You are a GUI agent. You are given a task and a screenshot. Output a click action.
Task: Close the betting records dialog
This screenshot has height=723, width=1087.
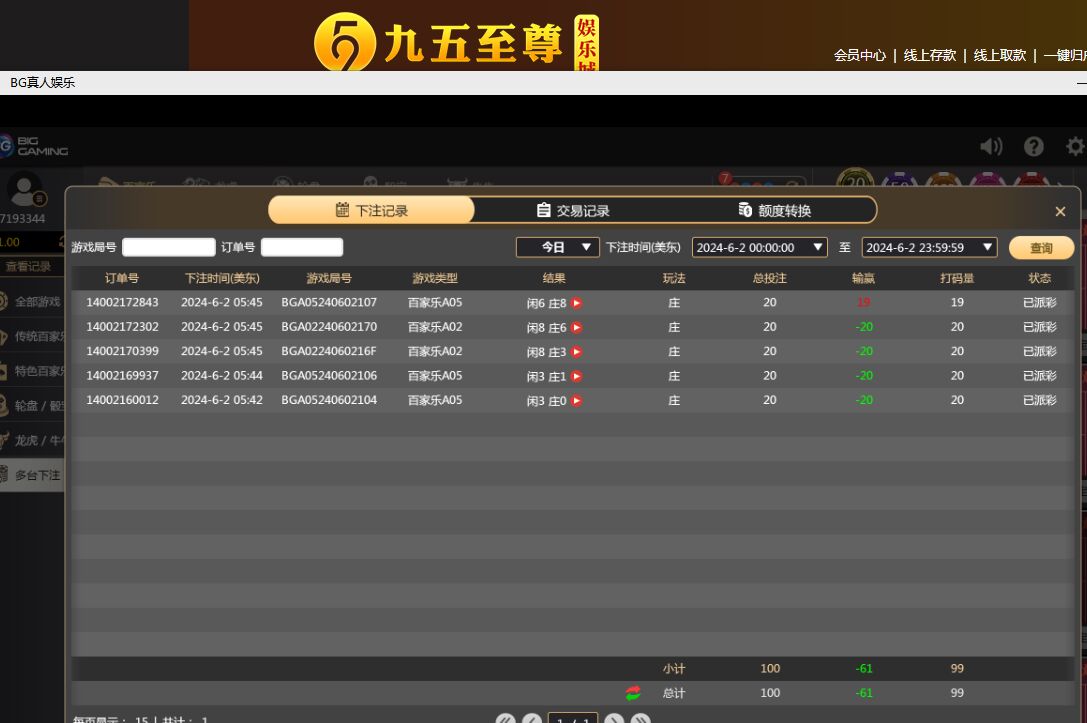tap(1060, 211)
